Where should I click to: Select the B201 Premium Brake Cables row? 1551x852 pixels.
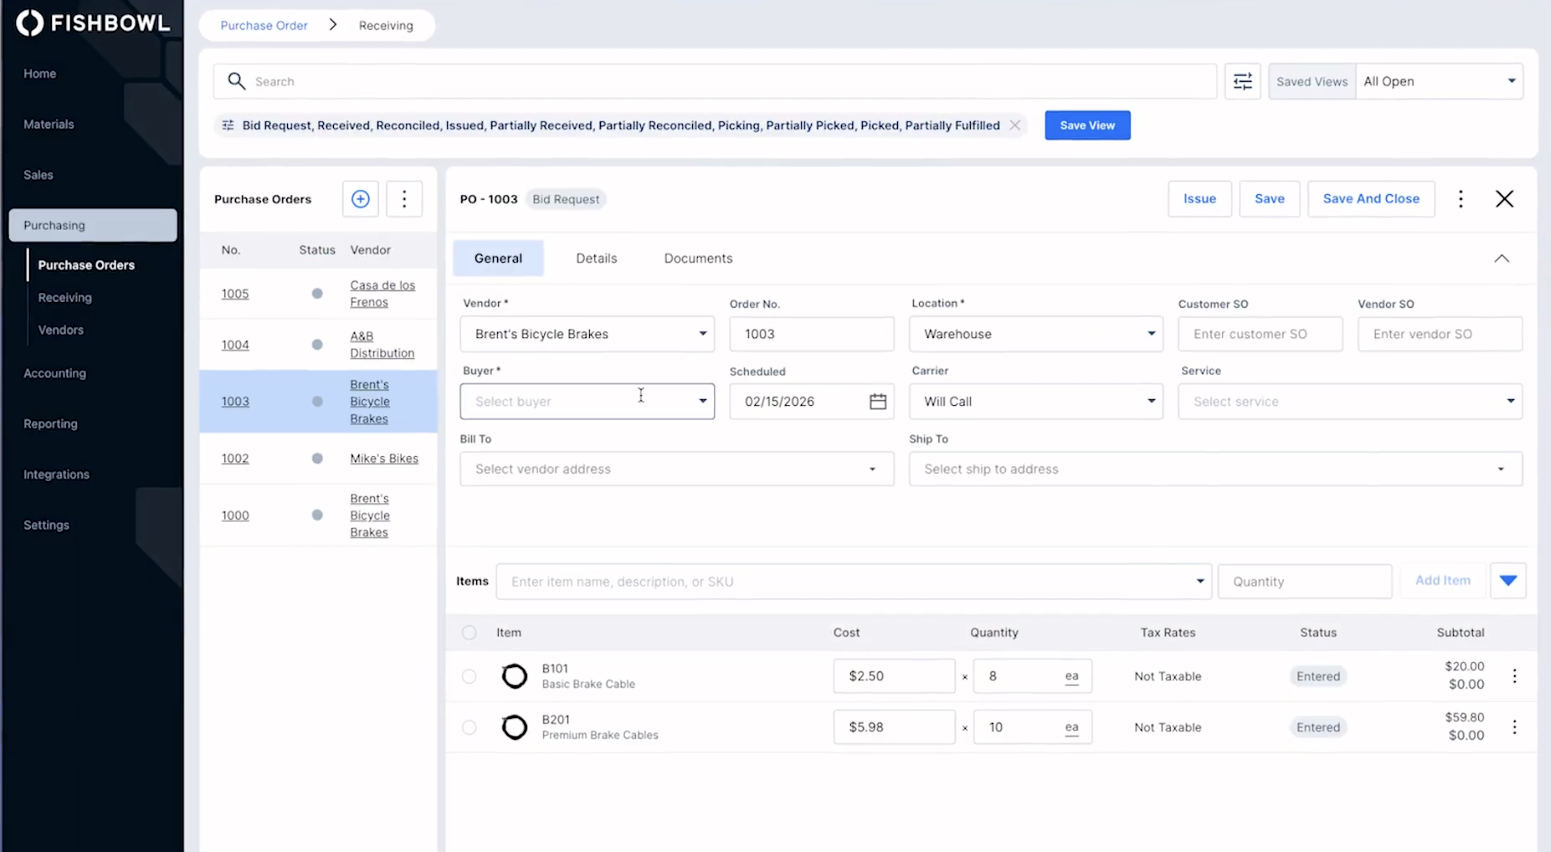pyautogui.click(x=469, y=727)
